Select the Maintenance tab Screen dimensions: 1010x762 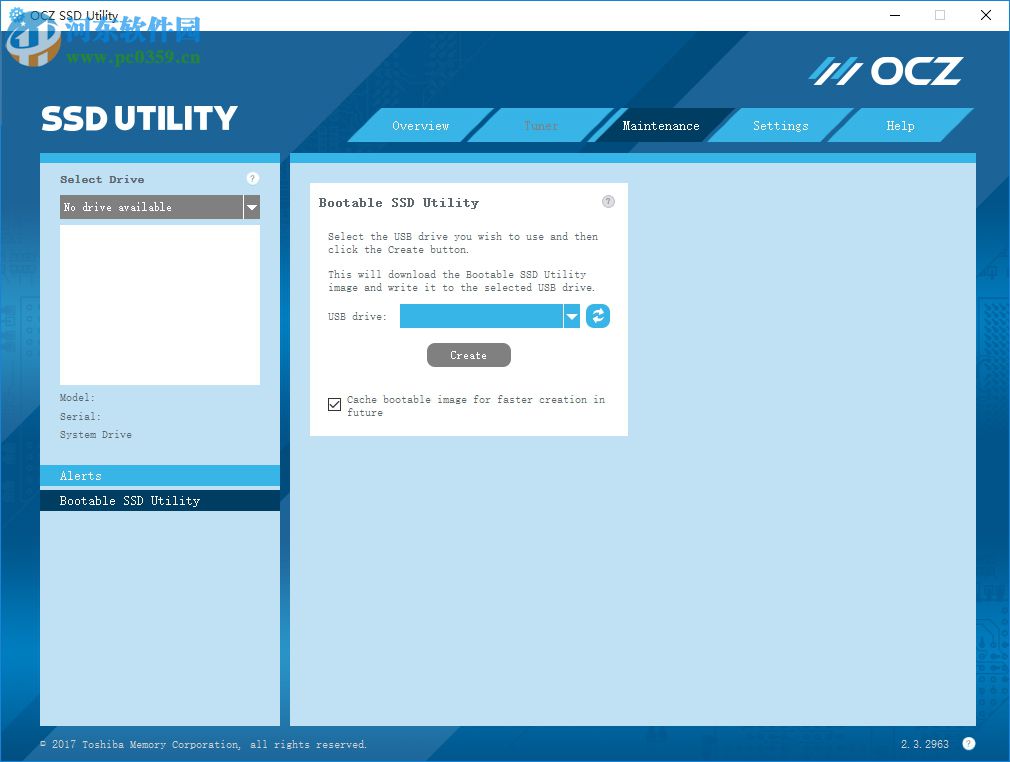661,126
